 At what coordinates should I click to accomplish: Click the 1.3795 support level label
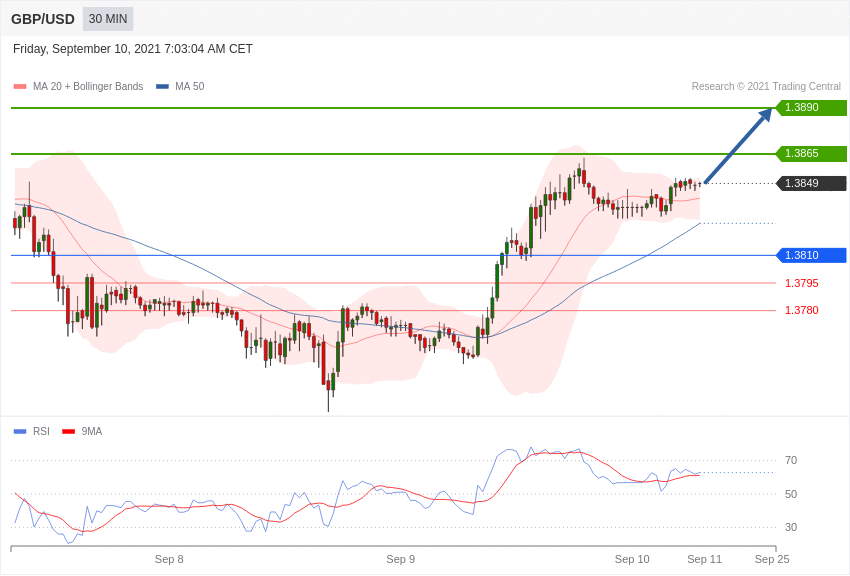[x=802, y=283]
